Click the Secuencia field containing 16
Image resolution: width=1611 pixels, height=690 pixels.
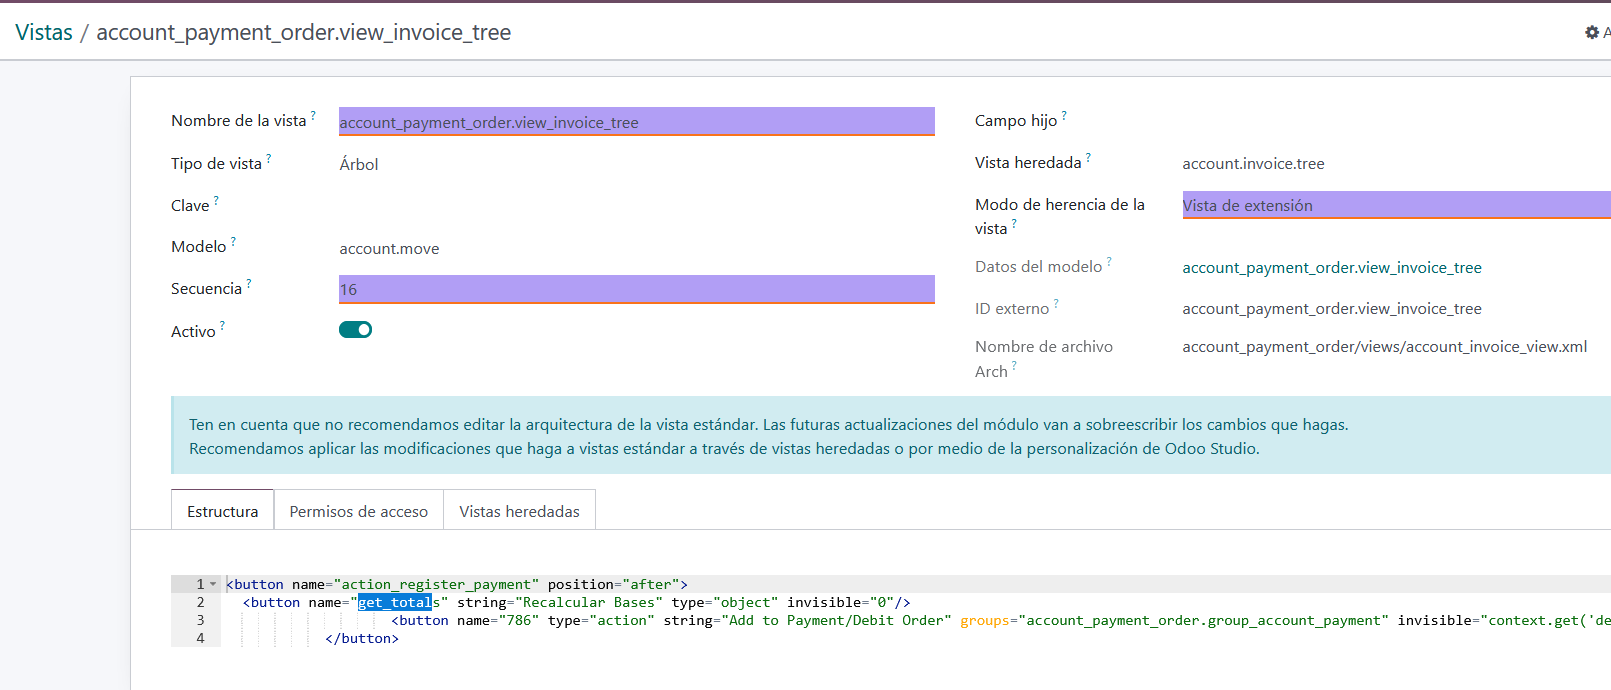tap(636, 289)
